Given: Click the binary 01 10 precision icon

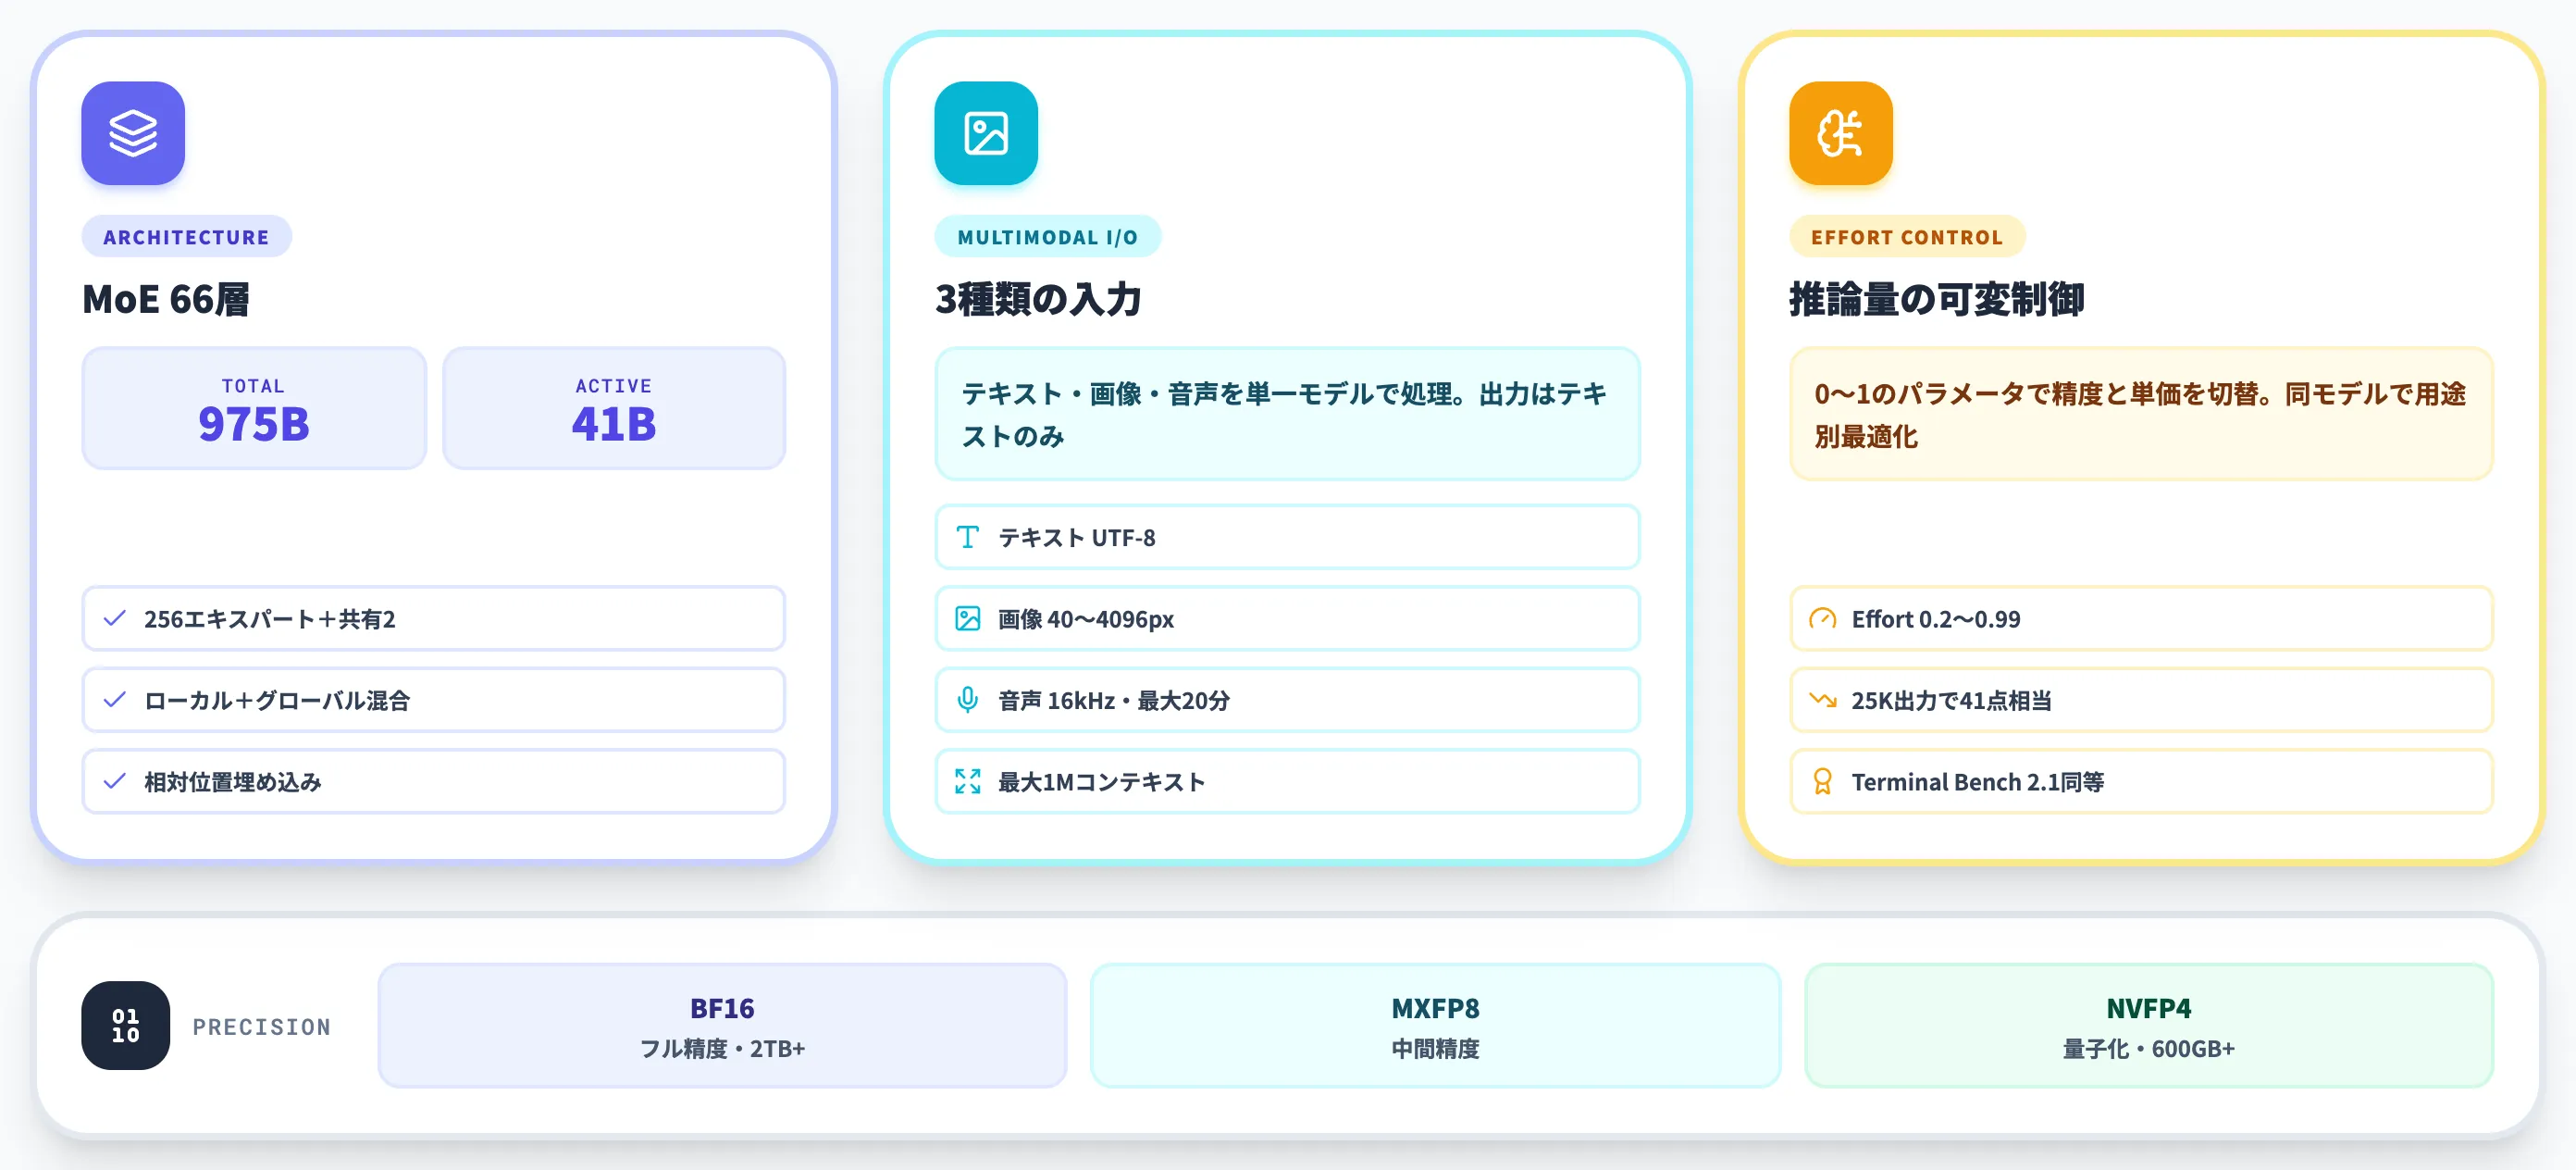Looking at the screenshot, I should pyautogui.click(x=126, y=1025).
